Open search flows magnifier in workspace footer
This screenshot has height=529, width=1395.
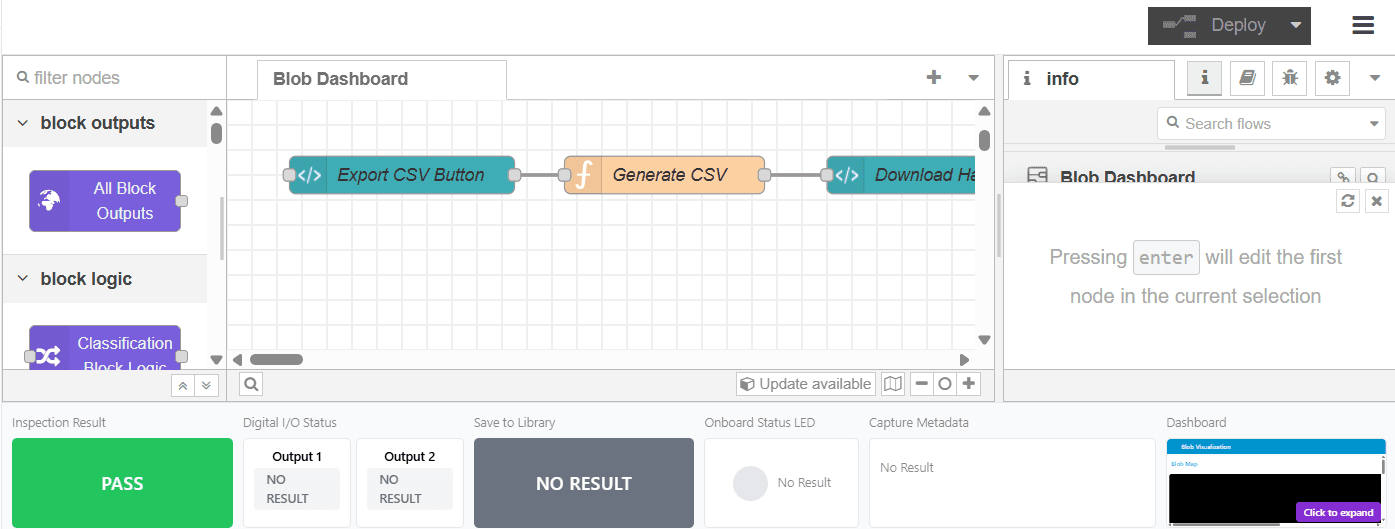point(251,384)
